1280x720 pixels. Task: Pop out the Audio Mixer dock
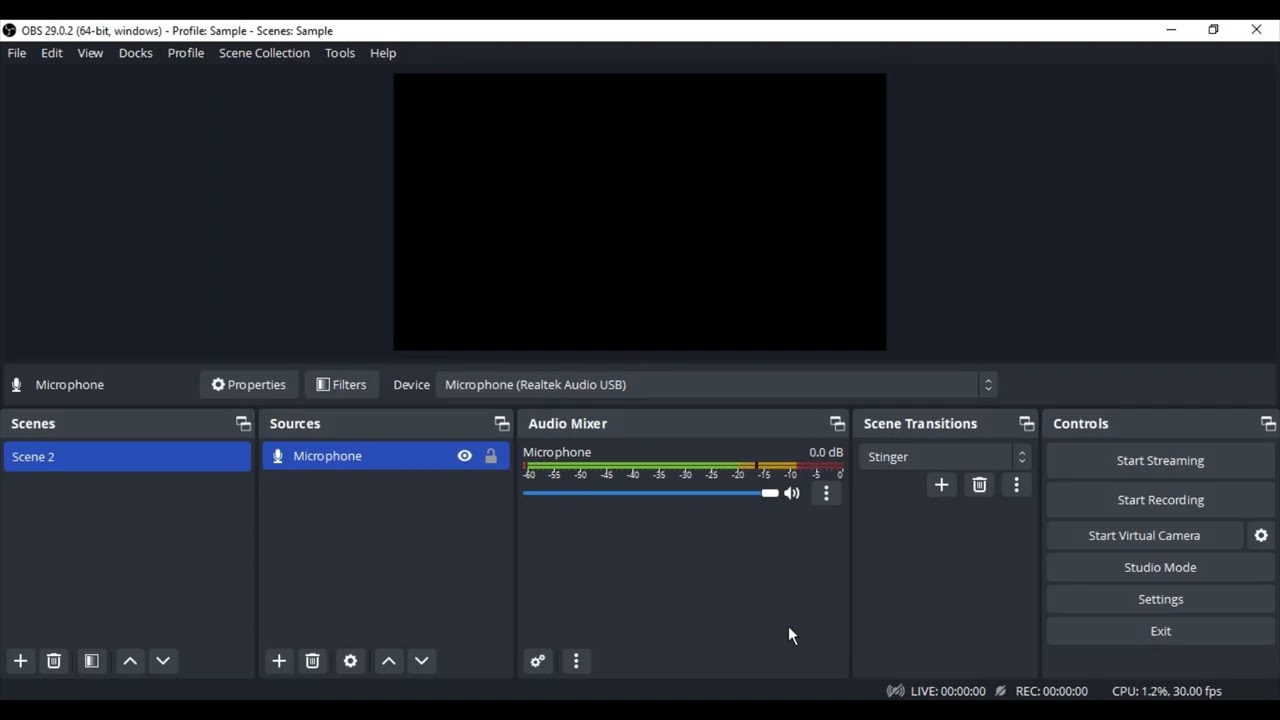(837, 424)
